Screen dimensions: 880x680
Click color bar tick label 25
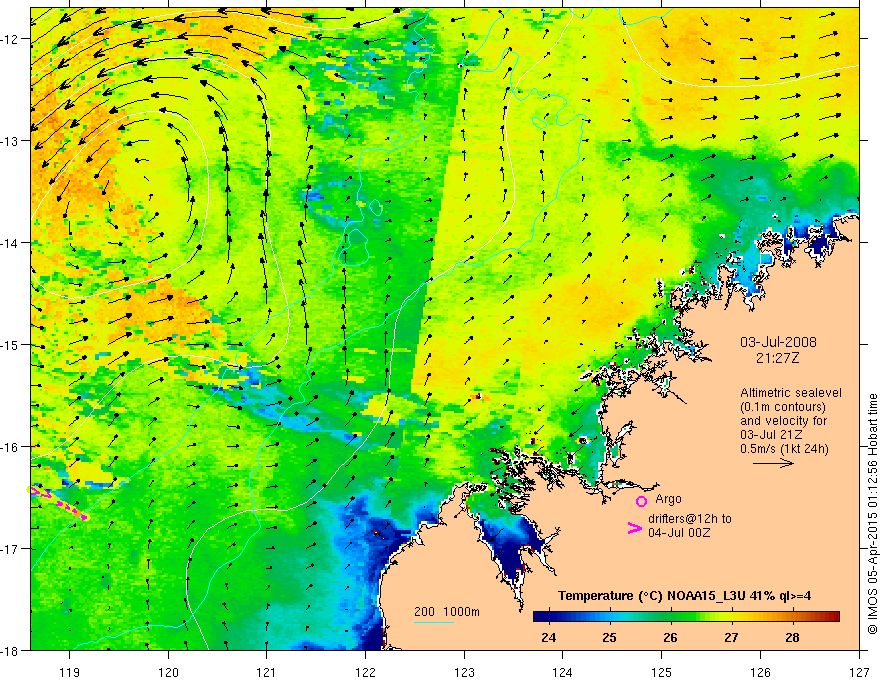609,637
